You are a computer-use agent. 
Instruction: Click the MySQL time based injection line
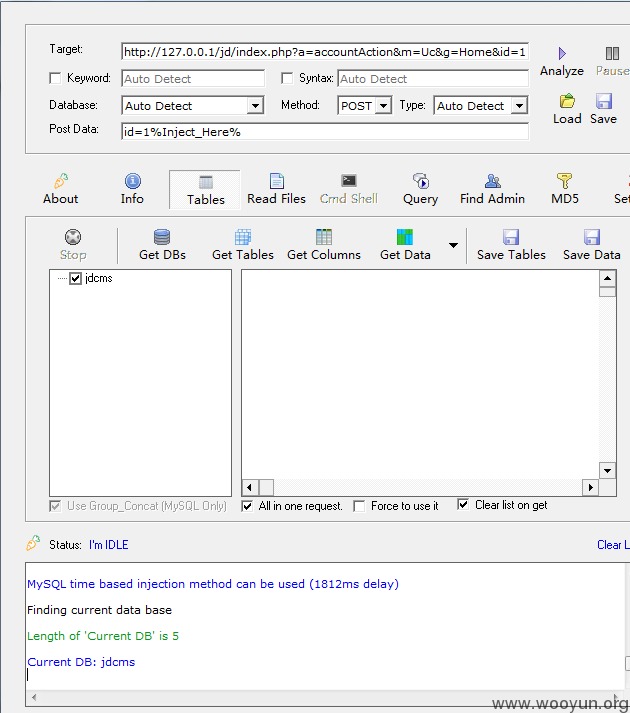point(213,584)
